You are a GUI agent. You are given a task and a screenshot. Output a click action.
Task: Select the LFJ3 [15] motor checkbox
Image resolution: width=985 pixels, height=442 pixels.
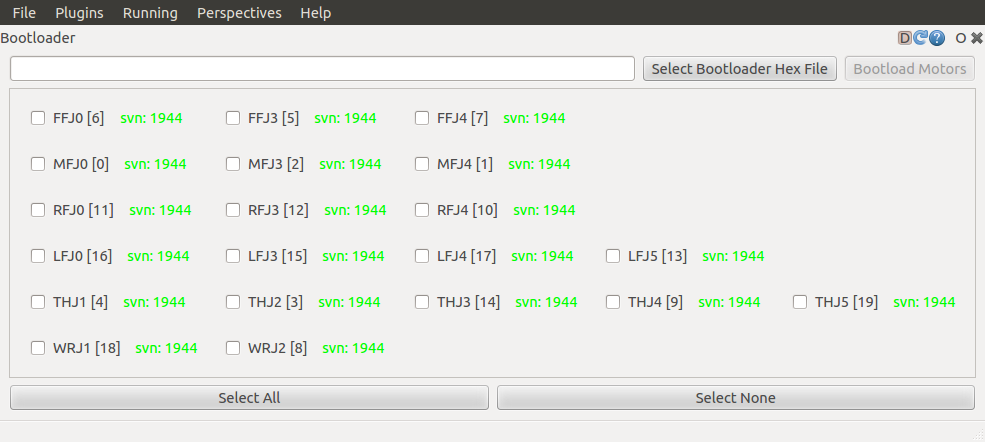tap(233, 256)
